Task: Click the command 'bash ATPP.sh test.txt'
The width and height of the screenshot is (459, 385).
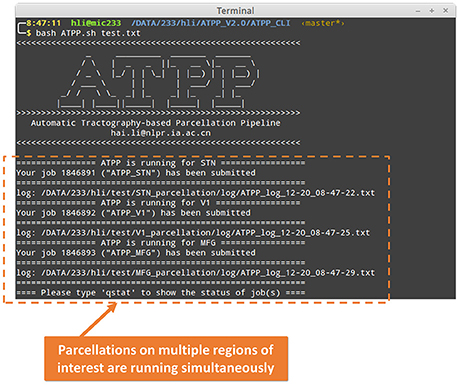Action: click(88, 33)
